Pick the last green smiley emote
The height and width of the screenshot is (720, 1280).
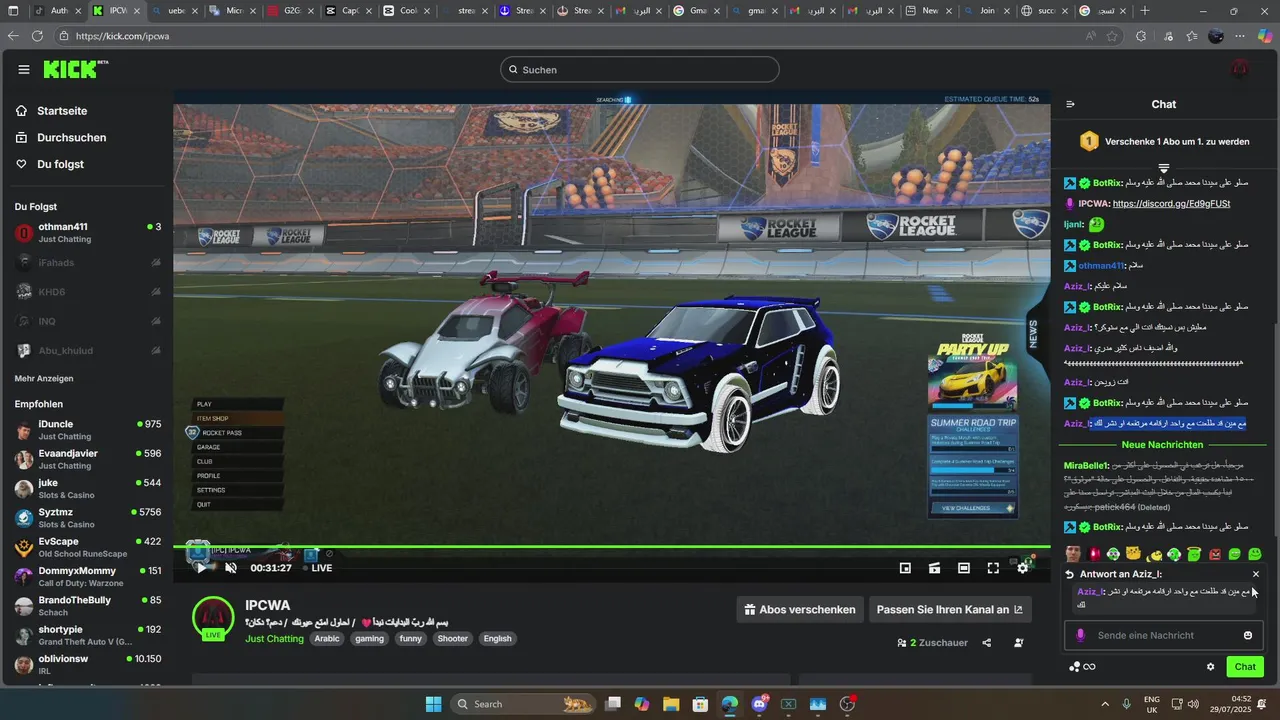tap(1255, 554)
